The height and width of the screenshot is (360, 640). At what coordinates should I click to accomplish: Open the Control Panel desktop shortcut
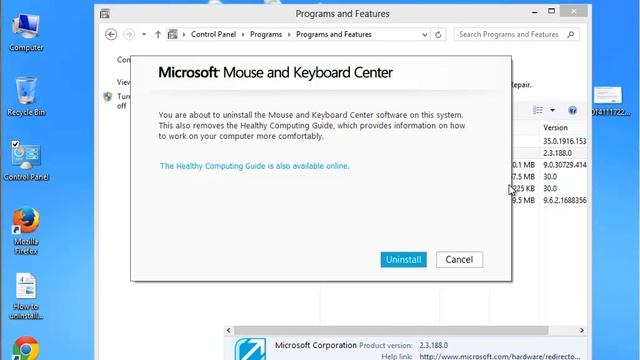[26, 161]
